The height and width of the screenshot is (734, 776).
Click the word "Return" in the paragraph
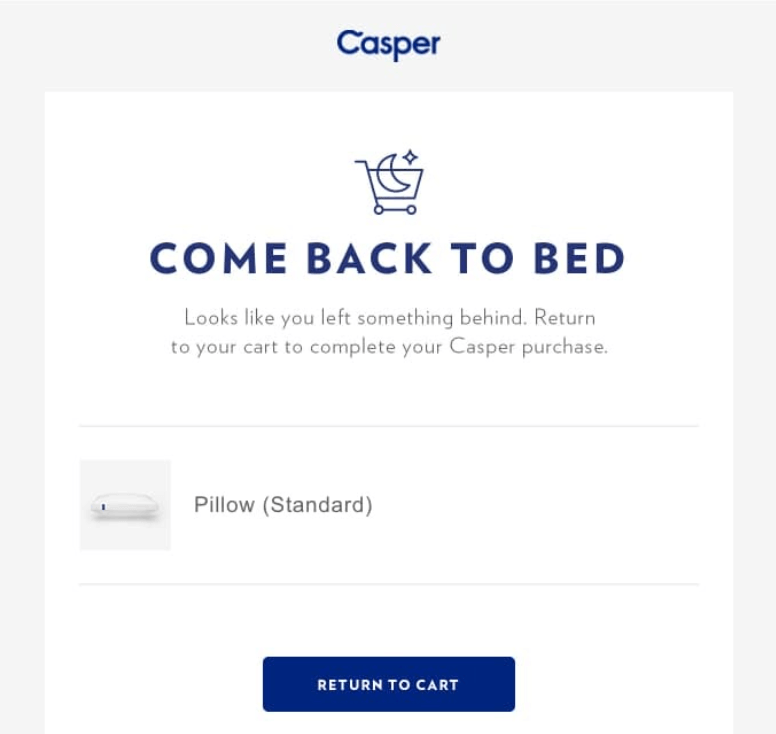coord(565,317)
